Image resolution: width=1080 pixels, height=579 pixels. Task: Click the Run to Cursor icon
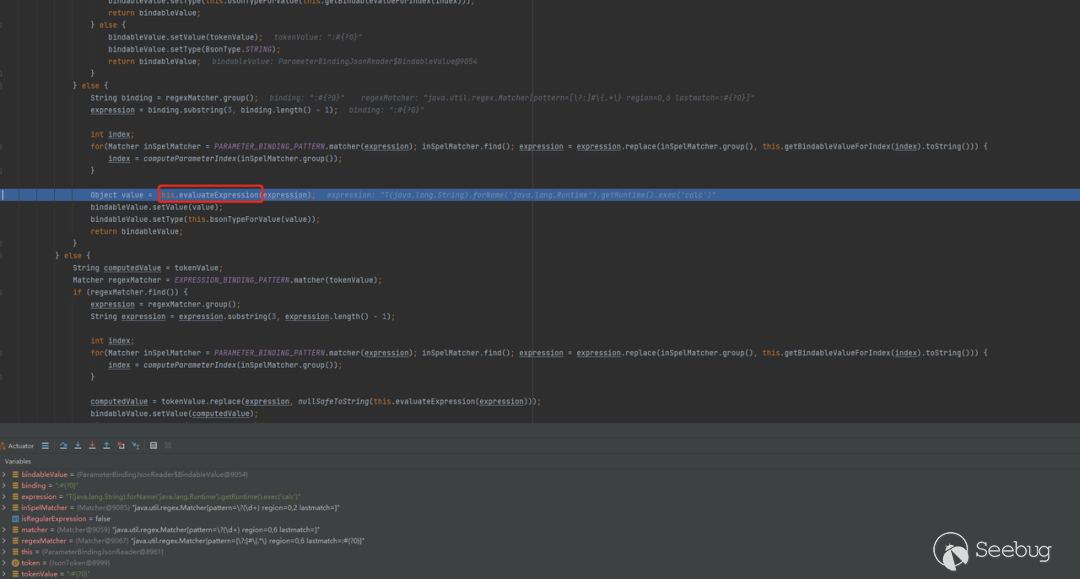click(x=135, y=446)
